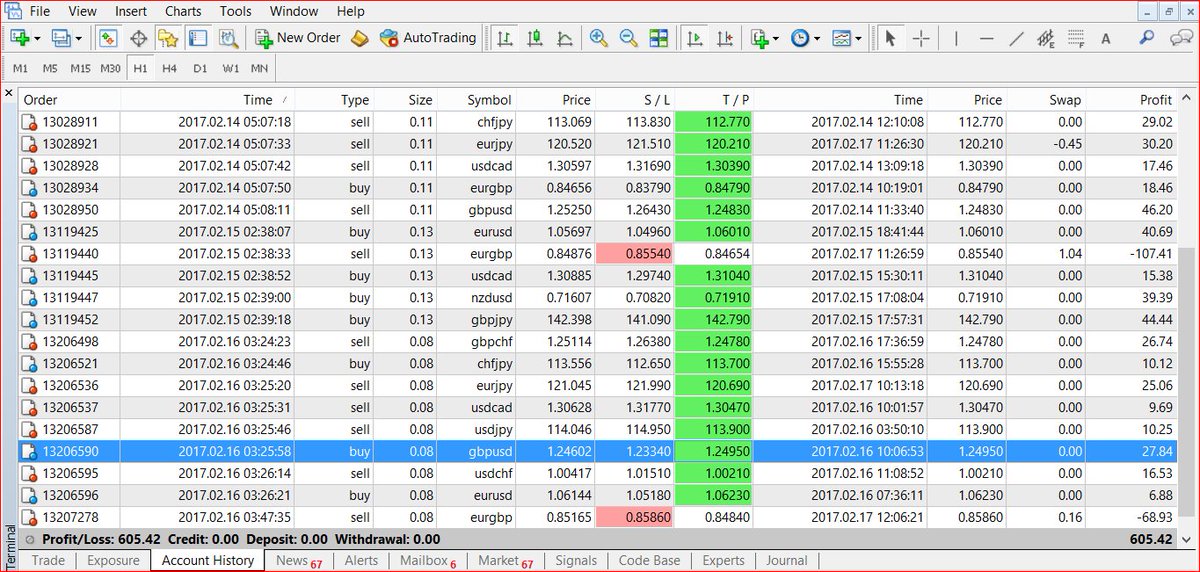The image size is (1200, 572).
Task: Switch timeframe to M30
Action: coord(111,68)
